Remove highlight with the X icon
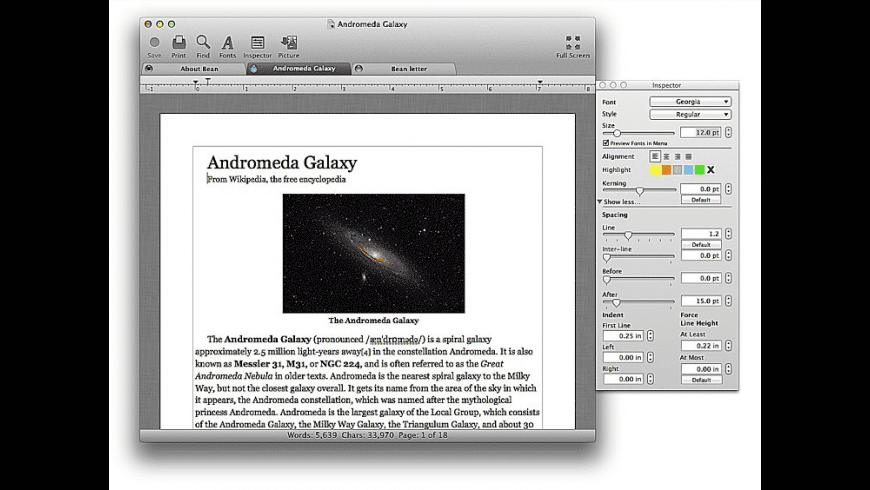870x490 pixels. click(x=711, y=170)
